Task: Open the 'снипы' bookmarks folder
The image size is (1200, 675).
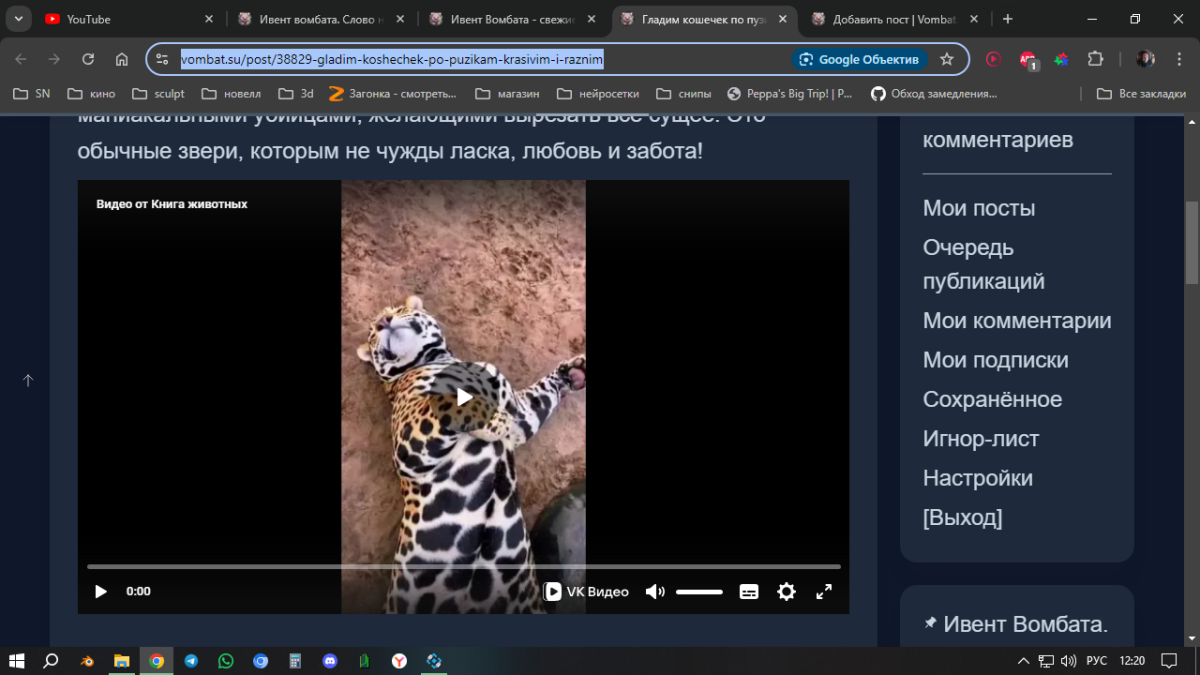Action: pyautogui.click(x=684, y=94)
